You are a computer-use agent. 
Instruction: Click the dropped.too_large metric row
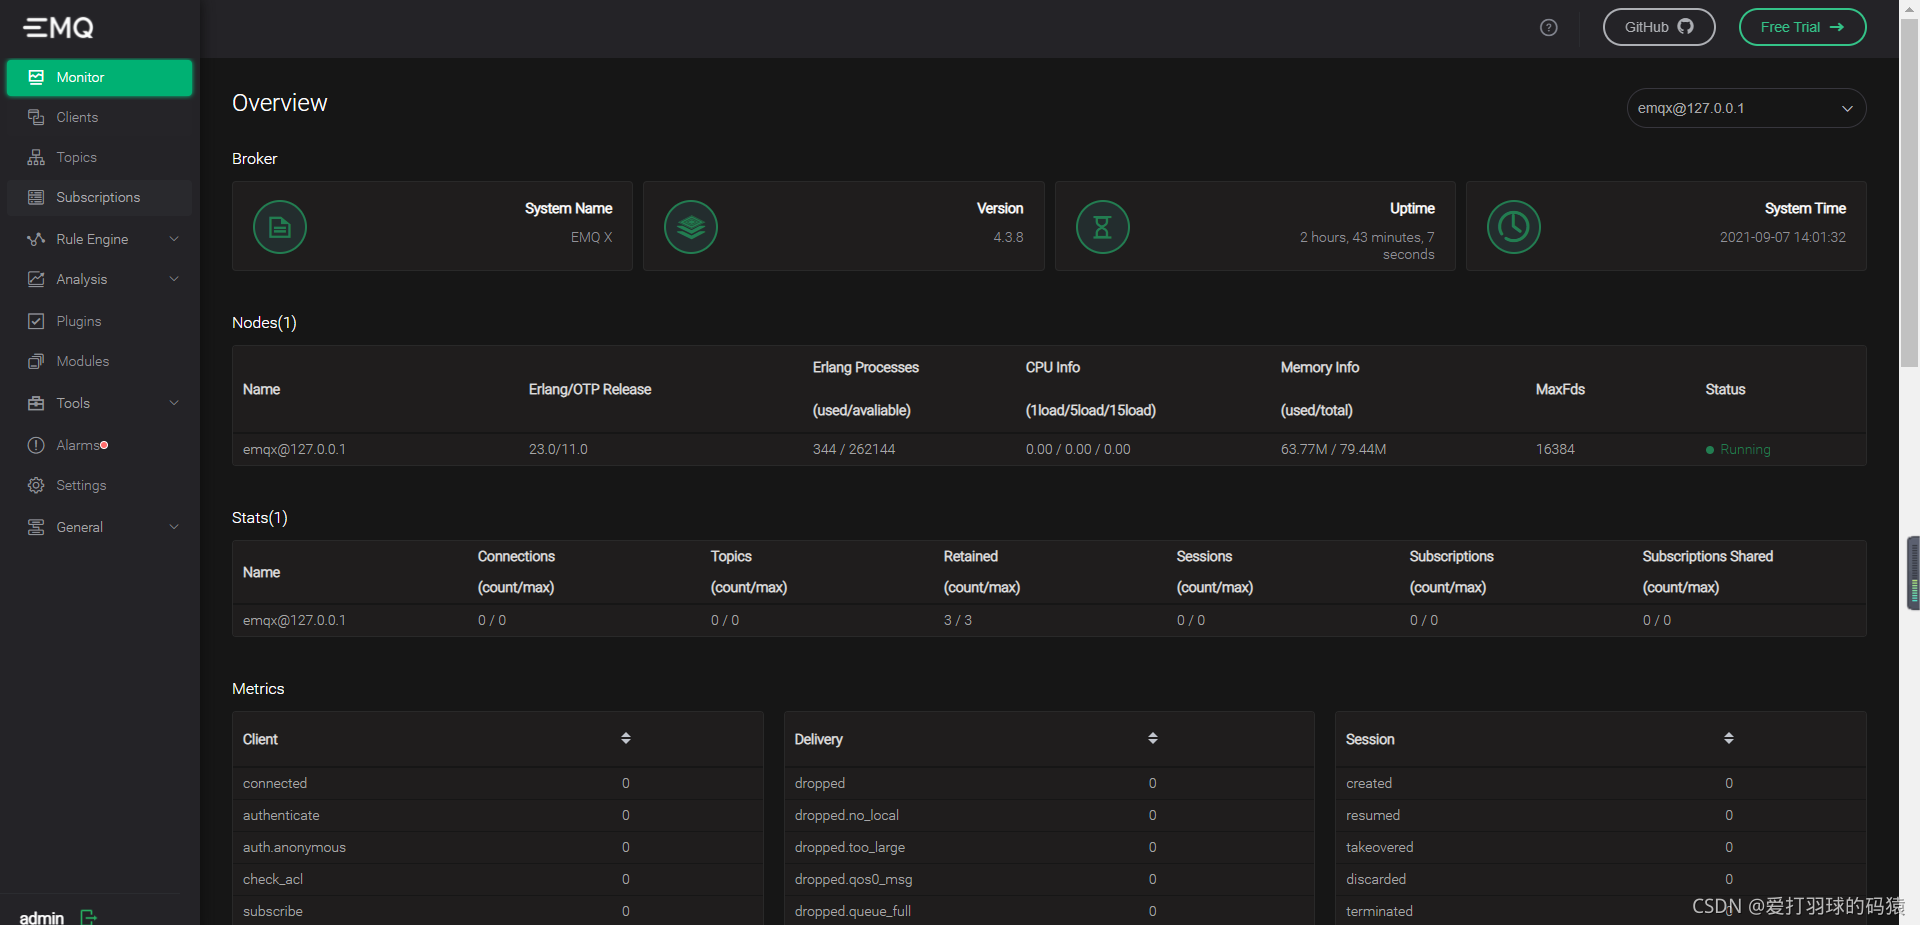tap(1049, 847)
